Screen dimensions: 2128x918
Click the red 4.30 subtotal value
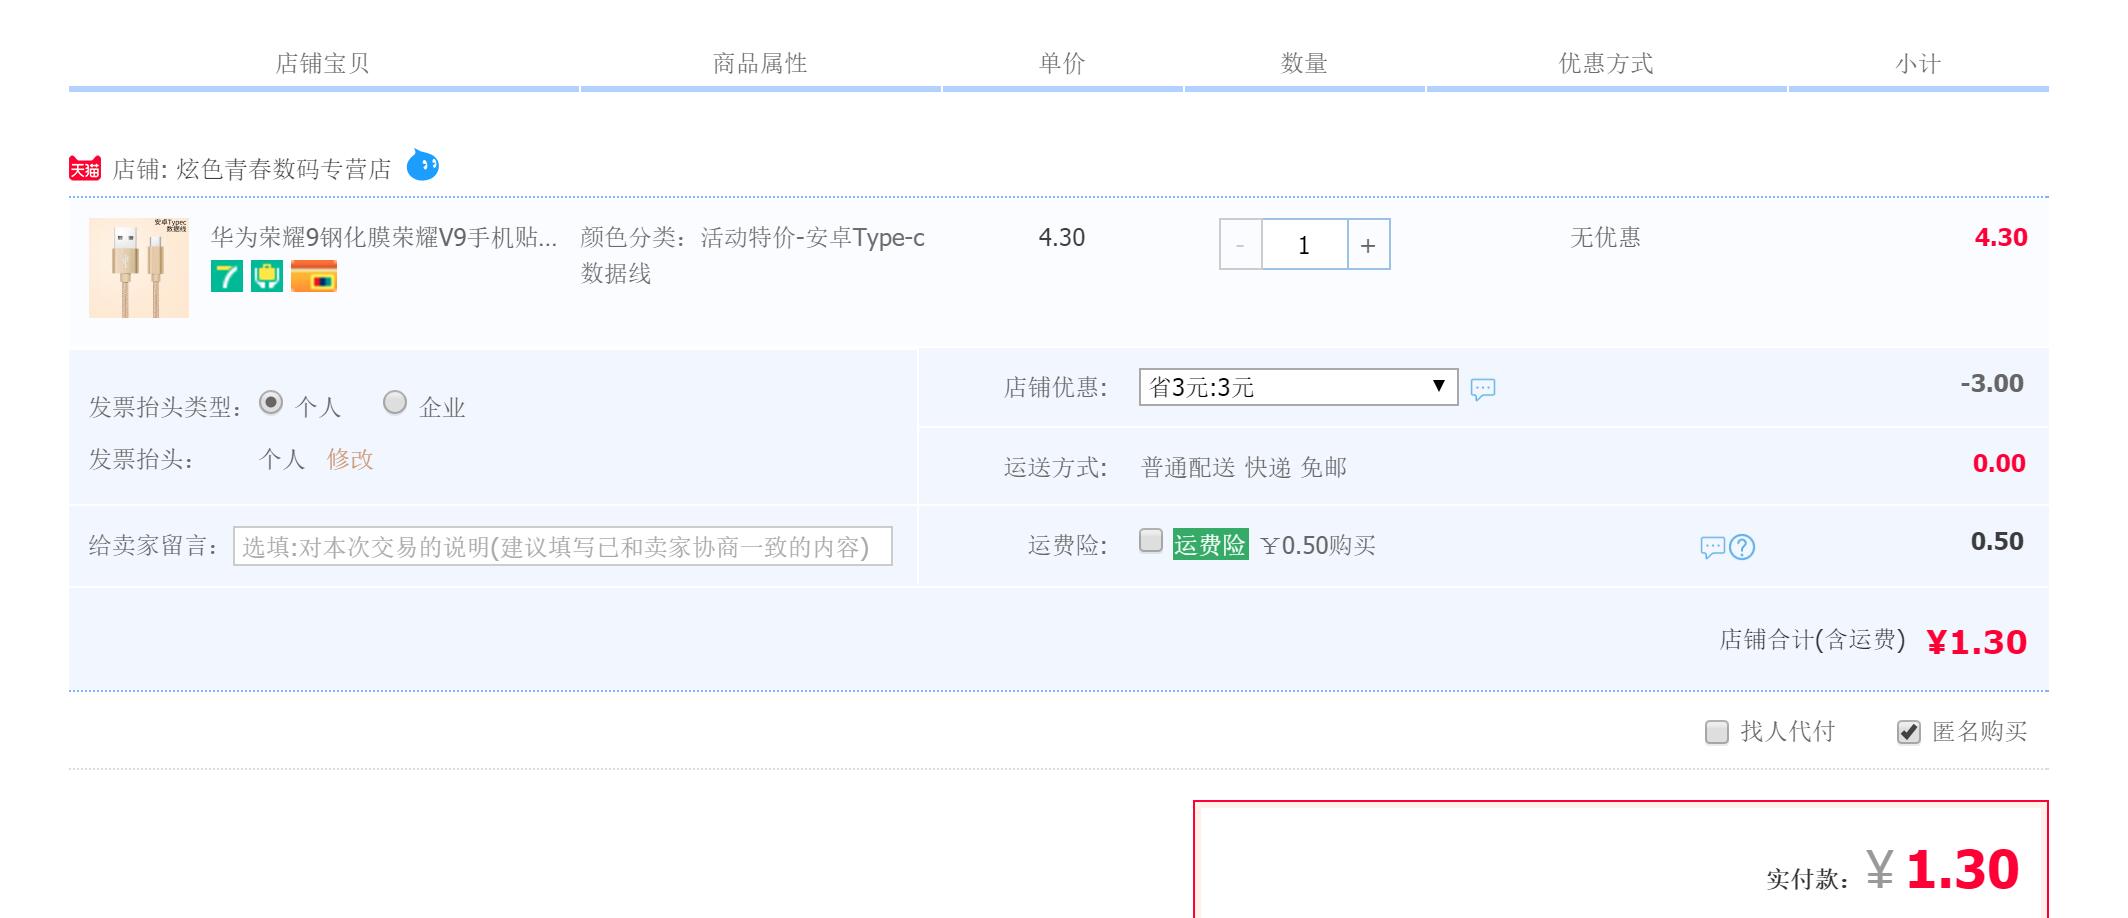point(2001,237)
